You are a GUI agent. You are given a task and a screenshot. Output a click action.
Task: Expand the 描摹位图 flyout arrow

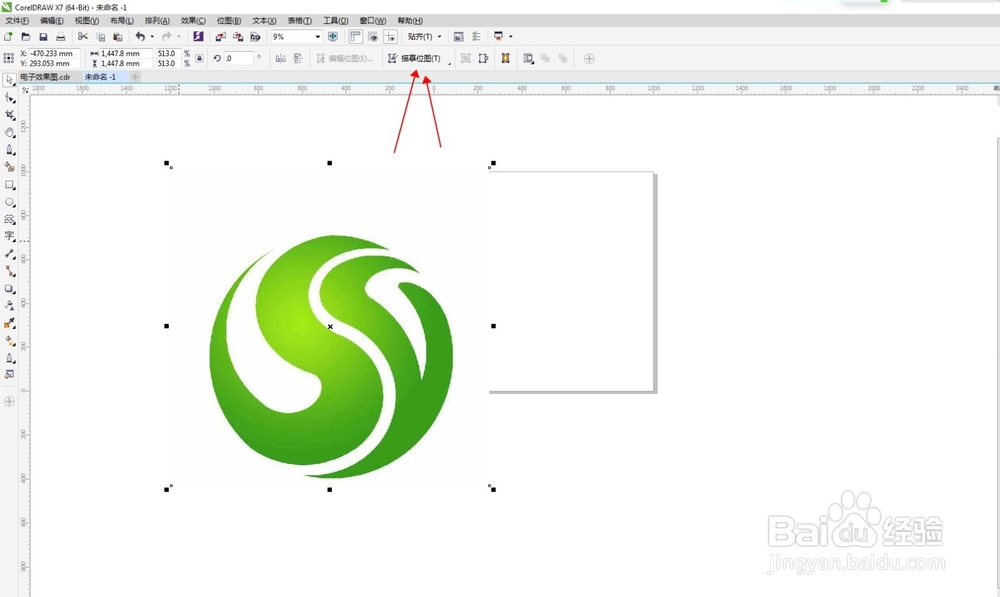(450, 63)
